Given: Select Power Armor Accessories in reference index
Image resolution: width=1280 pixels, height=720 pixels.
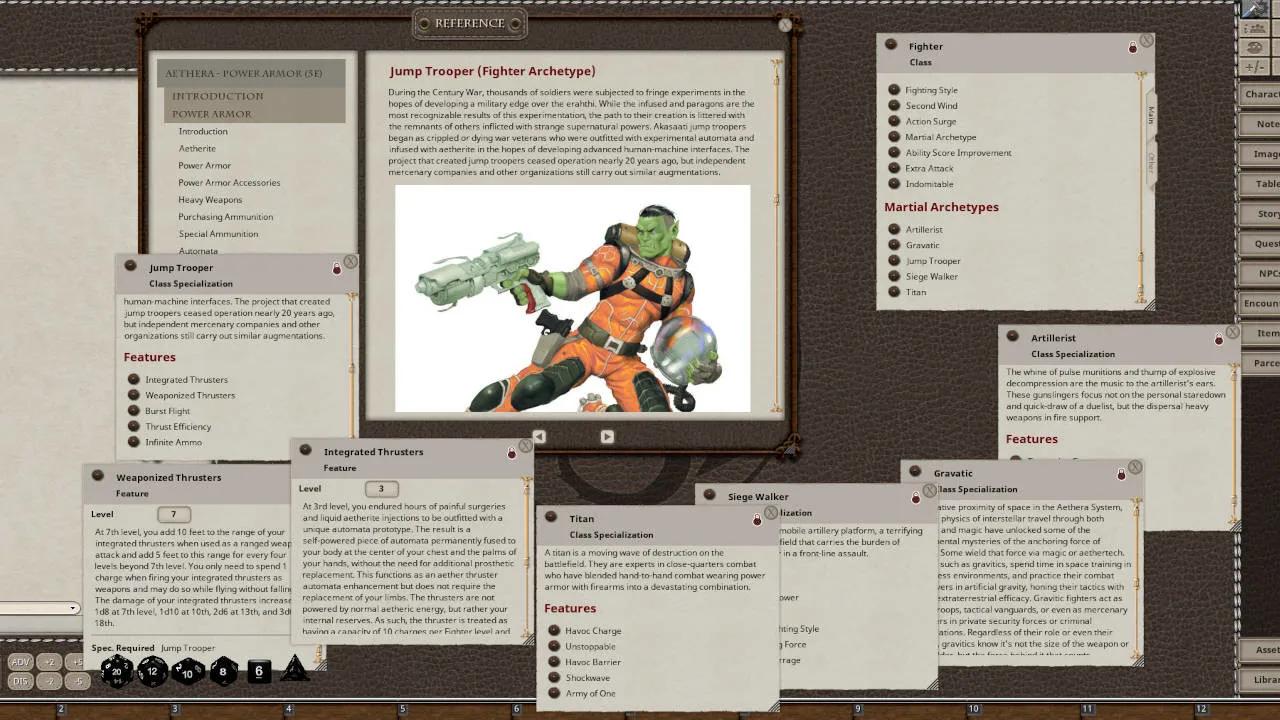Looking at the screenshot, I should click(x=229, y=182).
